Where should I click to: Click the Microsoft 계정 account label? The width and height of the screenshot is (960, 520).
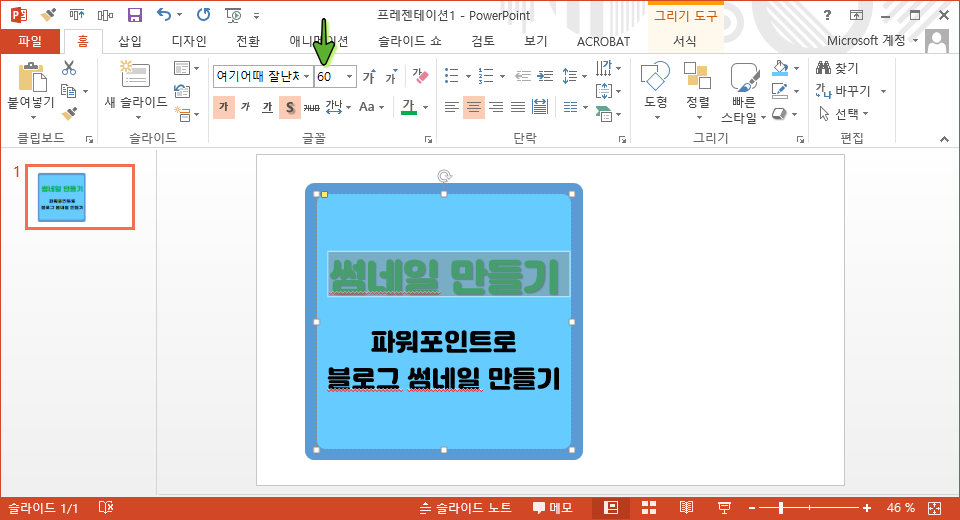click(866, 40)
